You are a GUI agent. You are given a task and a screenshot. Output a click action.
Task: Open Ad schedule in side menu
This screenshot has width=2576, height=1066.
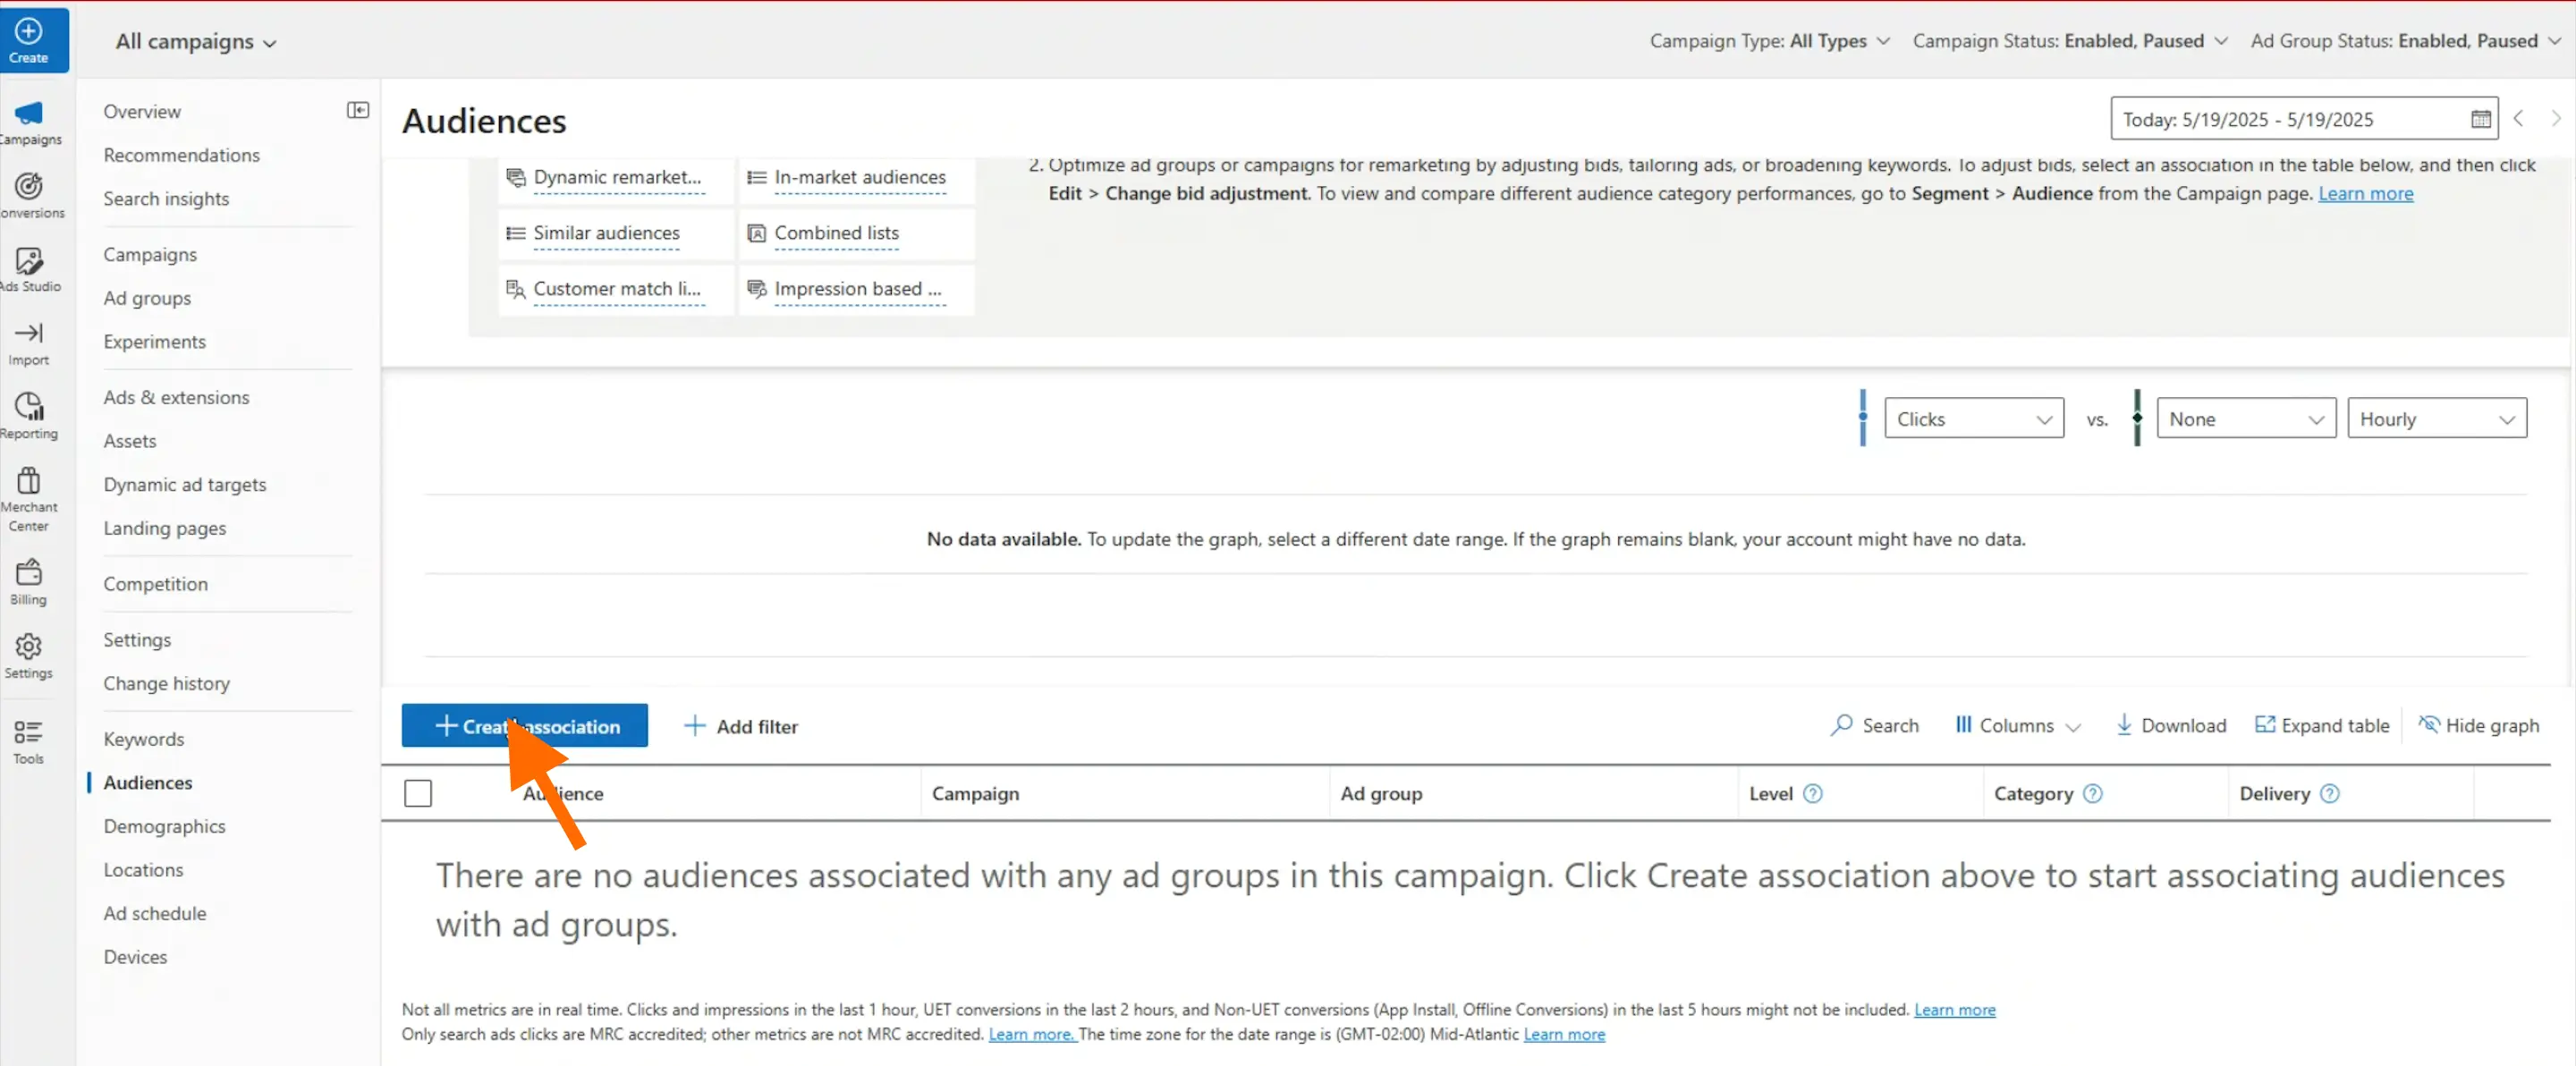pos(154,913)
